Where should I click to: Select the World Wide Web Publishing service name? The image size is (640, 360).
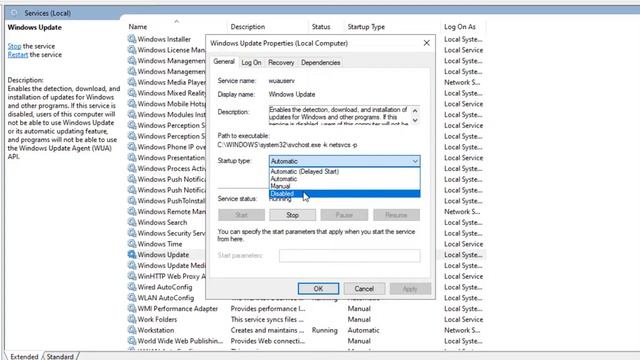(180, 341)
